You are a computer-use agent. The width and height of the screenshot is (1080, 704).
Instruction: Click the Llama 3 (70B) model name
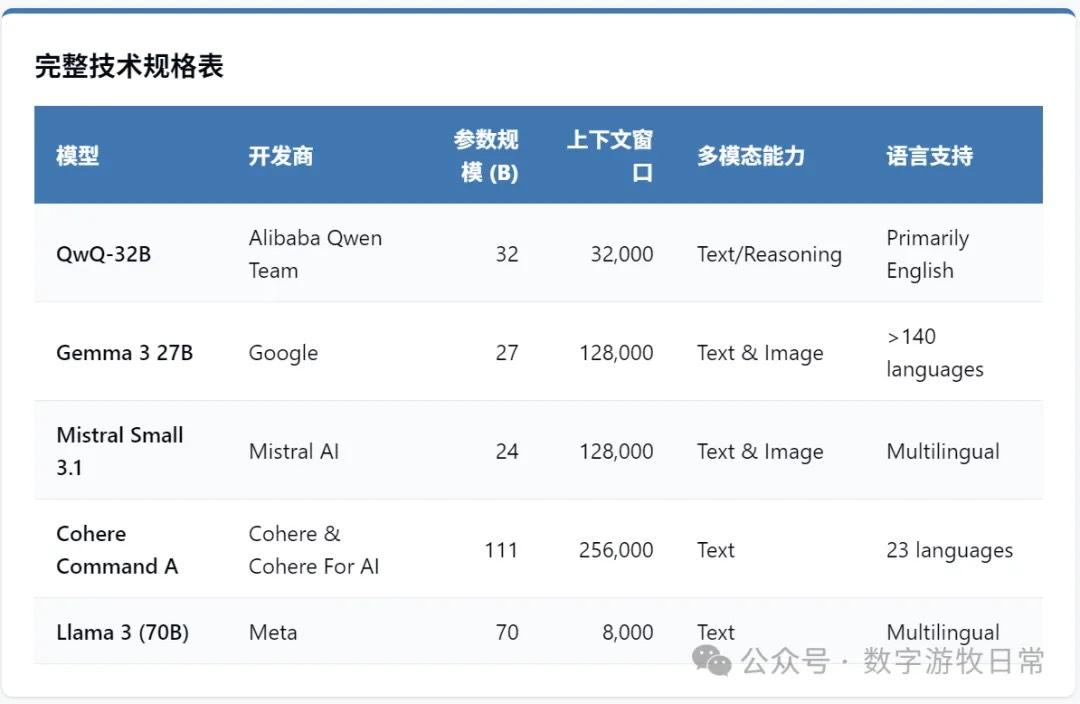click(x=123, y=632)
